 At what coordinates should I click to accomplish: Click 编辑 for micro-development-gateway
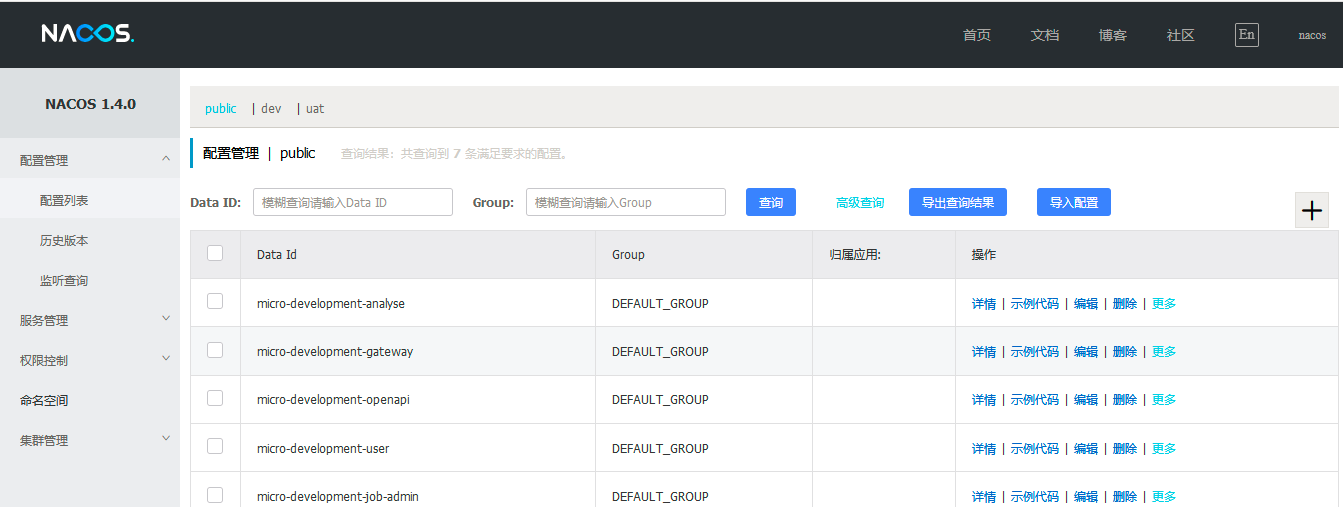[1086, 351]
